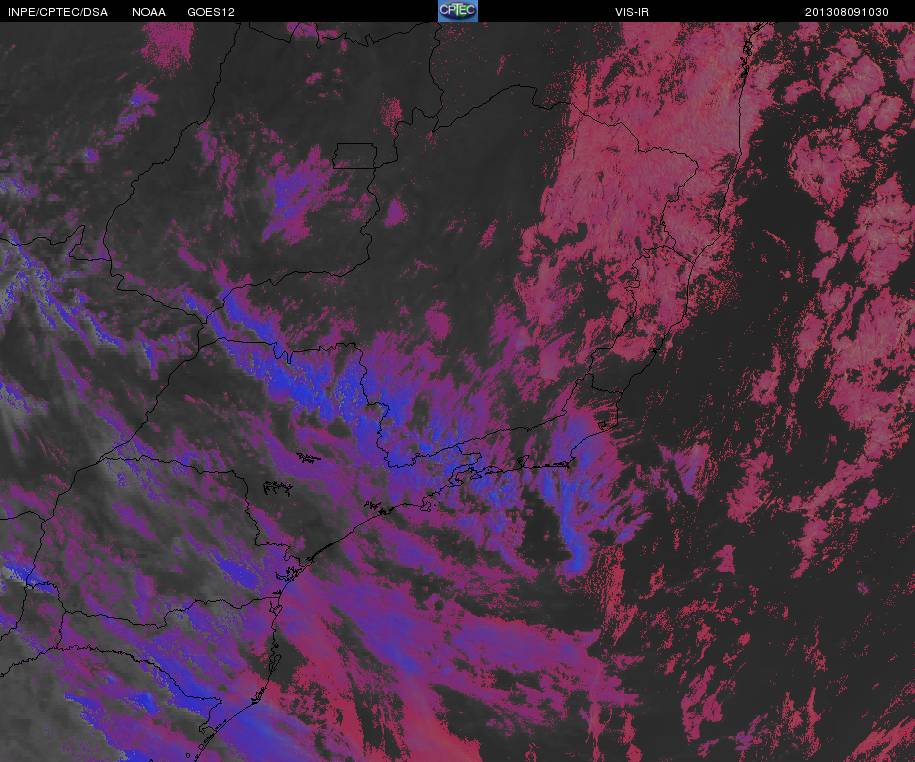Click the CPTEC logo in header

(458, 11)
